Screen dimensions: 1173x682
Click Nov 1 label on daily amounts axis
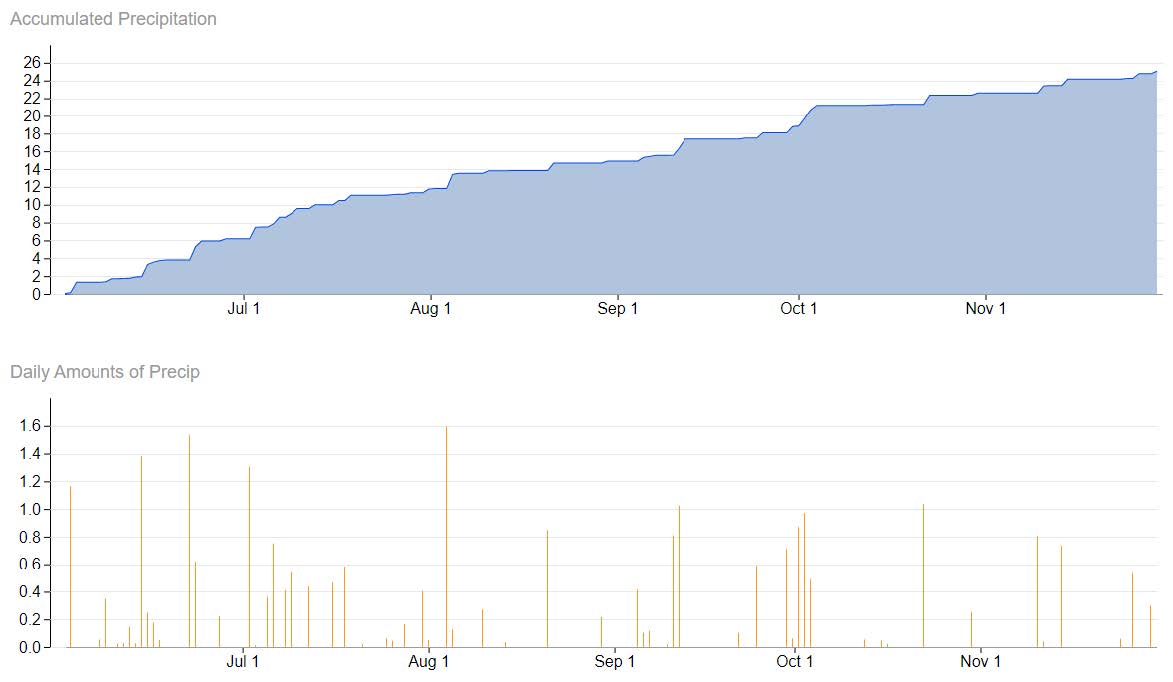980,662
